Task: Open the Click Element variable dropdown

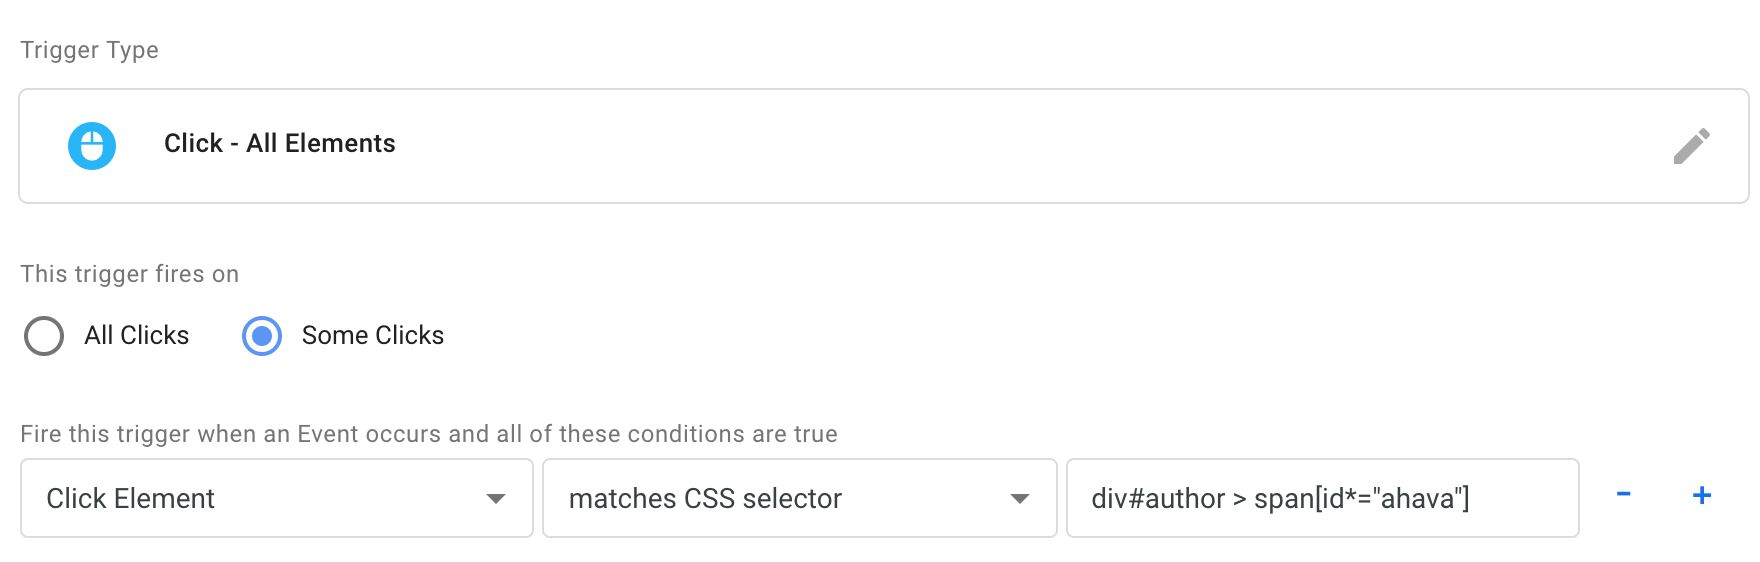Action: click(277, 498)
